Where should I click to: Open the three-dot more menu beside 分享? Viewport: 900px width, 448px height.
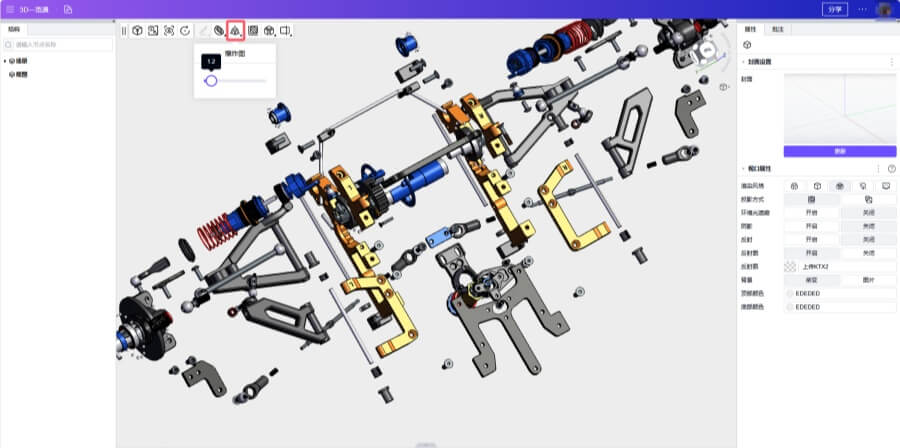click(x=862, y=9)
